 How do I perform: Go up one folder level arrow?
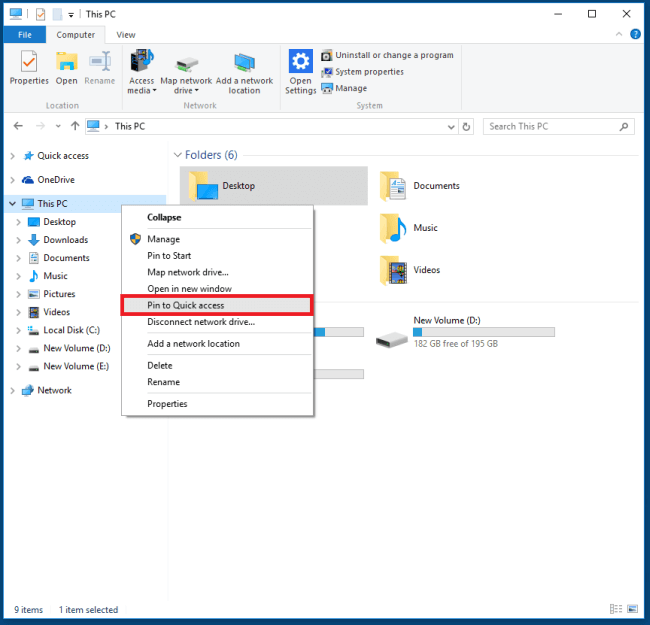click(75, 126)
